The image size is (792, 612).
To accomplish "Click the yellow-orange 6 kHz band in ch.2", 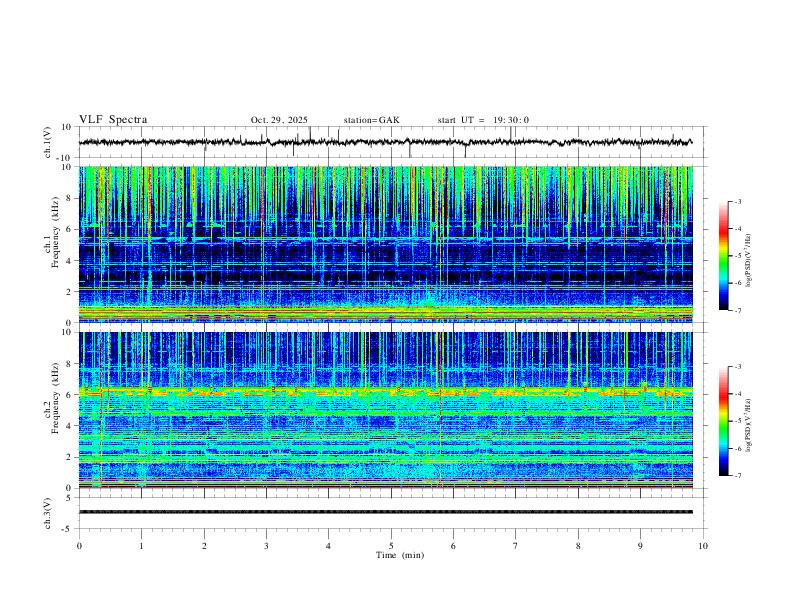I will pos(385,391).
